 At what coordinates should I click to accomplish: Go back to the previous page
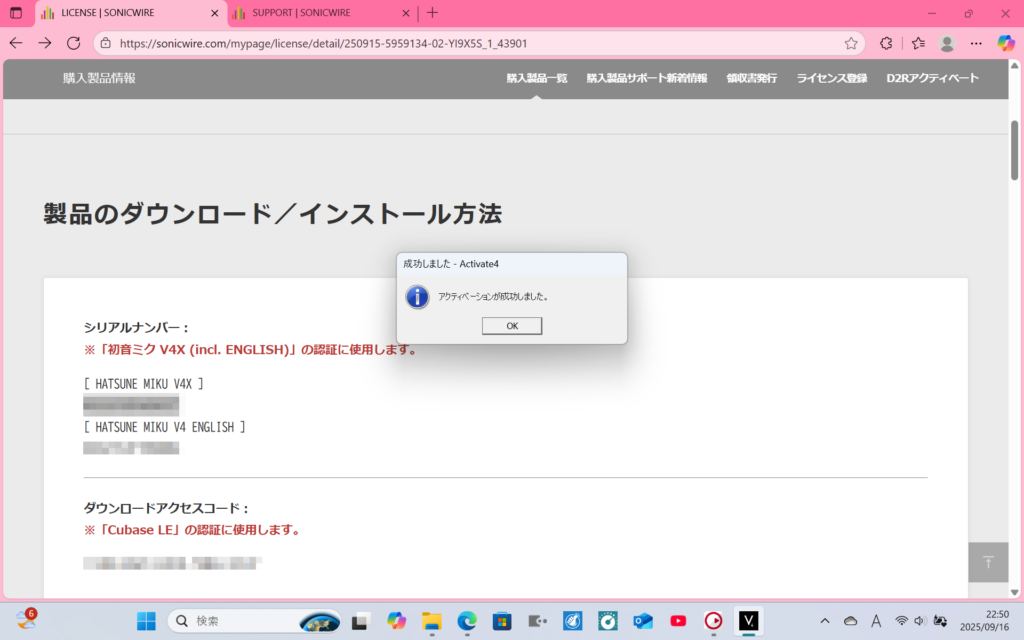coord(16,43)
